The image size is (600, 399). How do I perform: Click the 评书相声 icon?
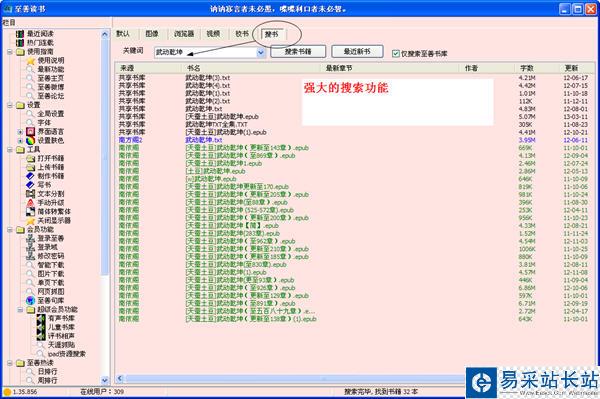click(x=41, y=336)
